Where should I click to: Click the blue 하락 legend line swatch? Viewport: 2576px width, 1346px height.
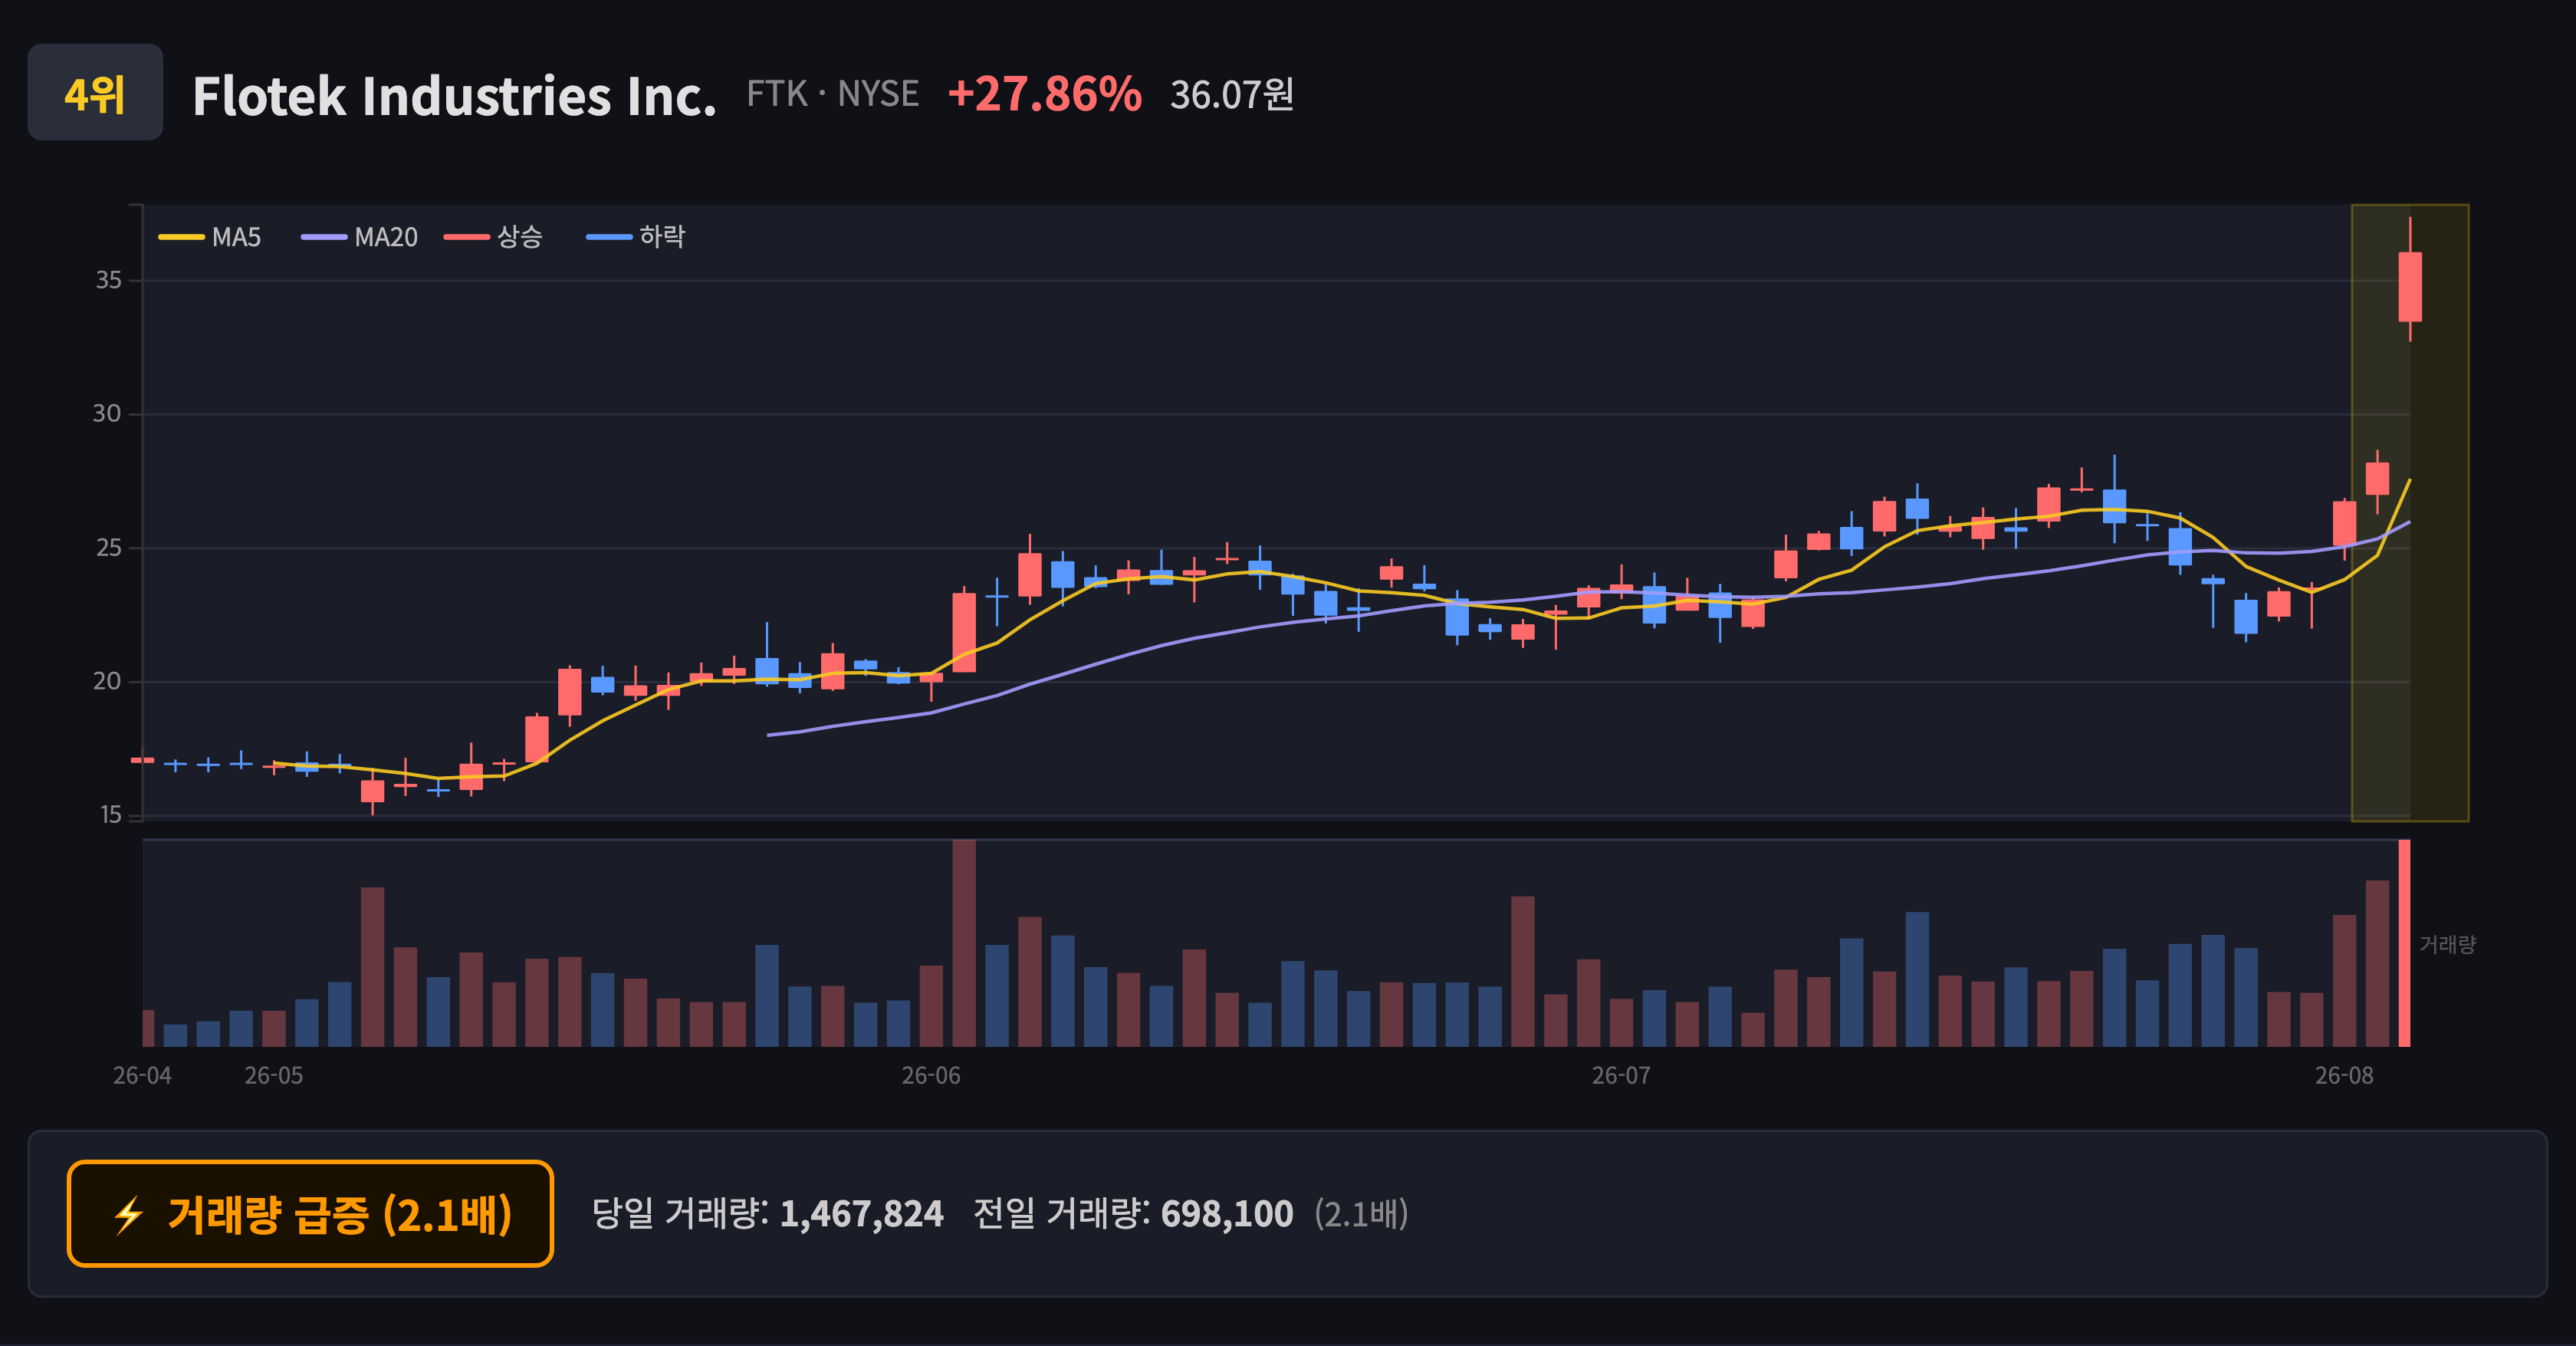point(609,237)
